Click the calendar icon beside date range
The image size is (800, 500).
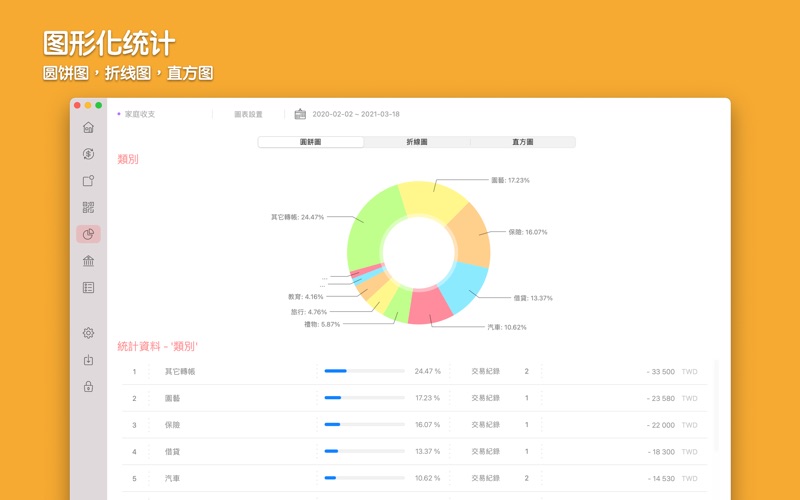pos(300,114)
